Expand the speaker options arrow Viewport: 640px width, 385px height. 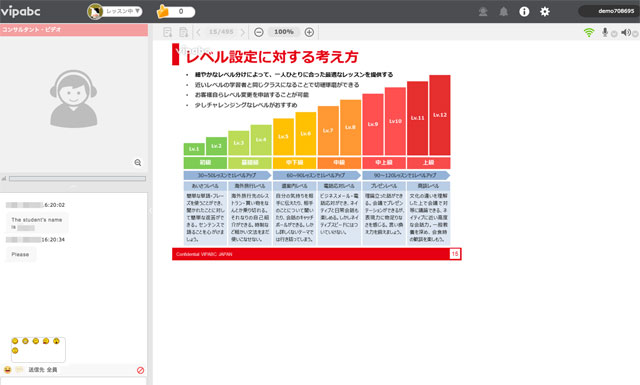pyautogui.click(x=636, y=34)
